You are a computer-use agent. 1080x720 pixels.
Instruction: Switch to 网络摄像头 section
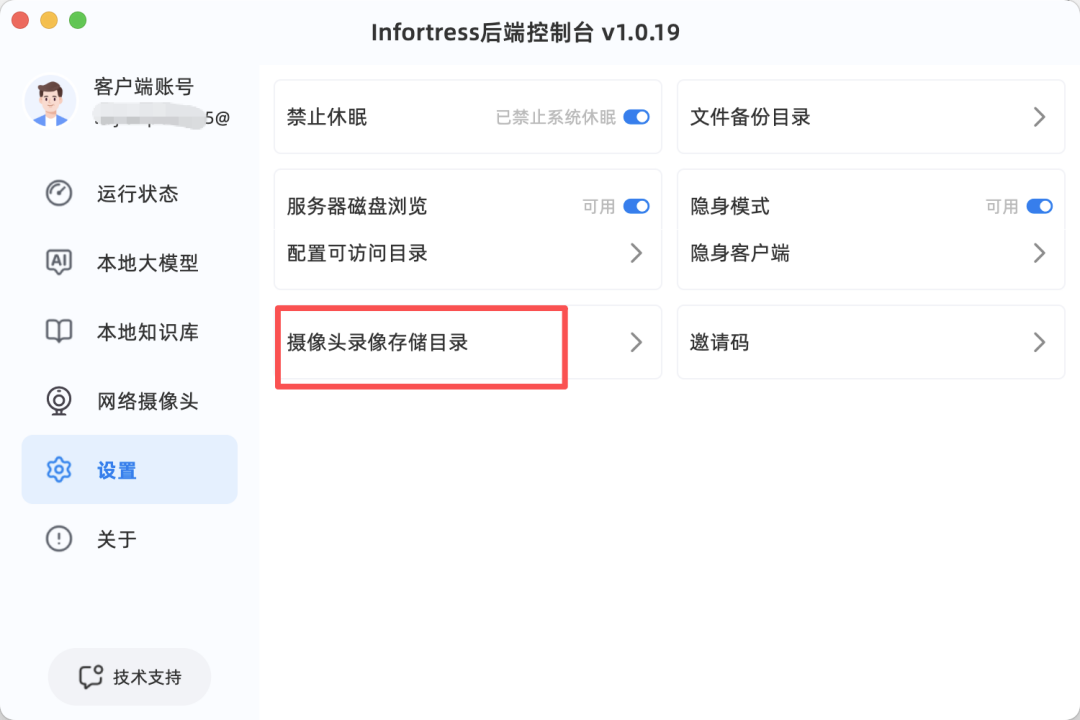pos(129,400)
